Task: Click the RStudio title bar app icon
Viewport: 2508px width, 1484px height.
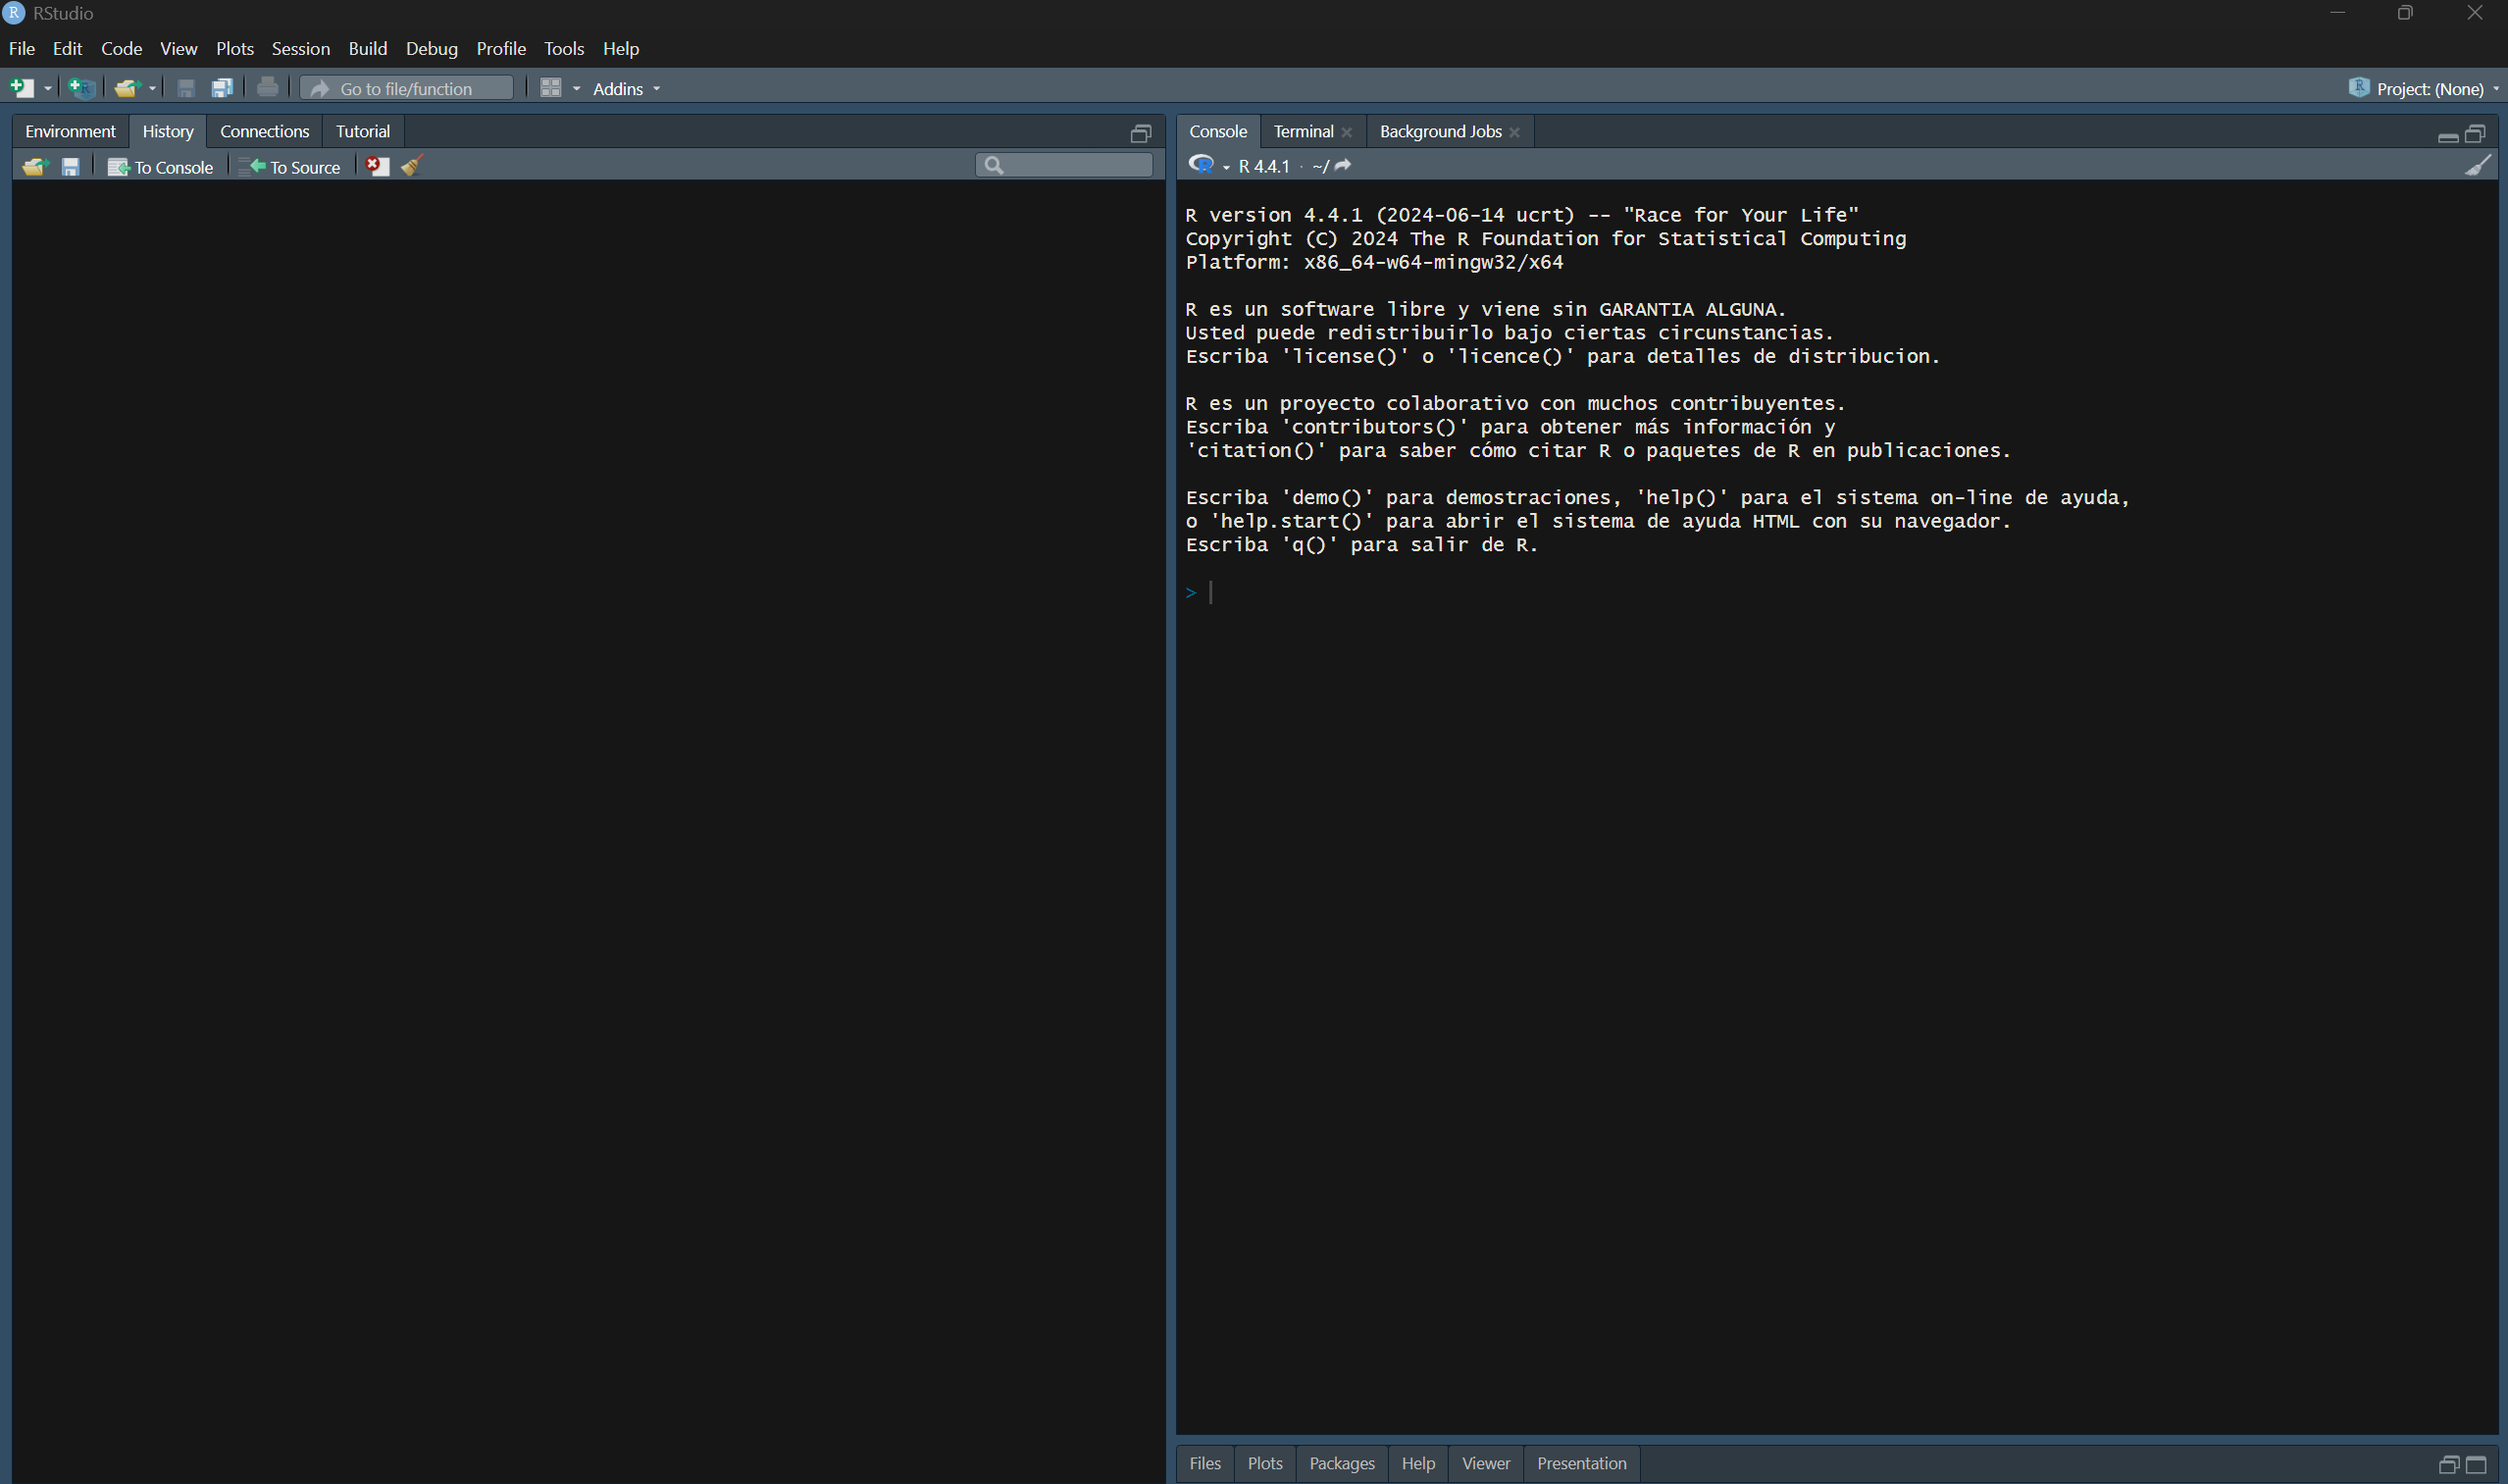Action: [14, 13]
